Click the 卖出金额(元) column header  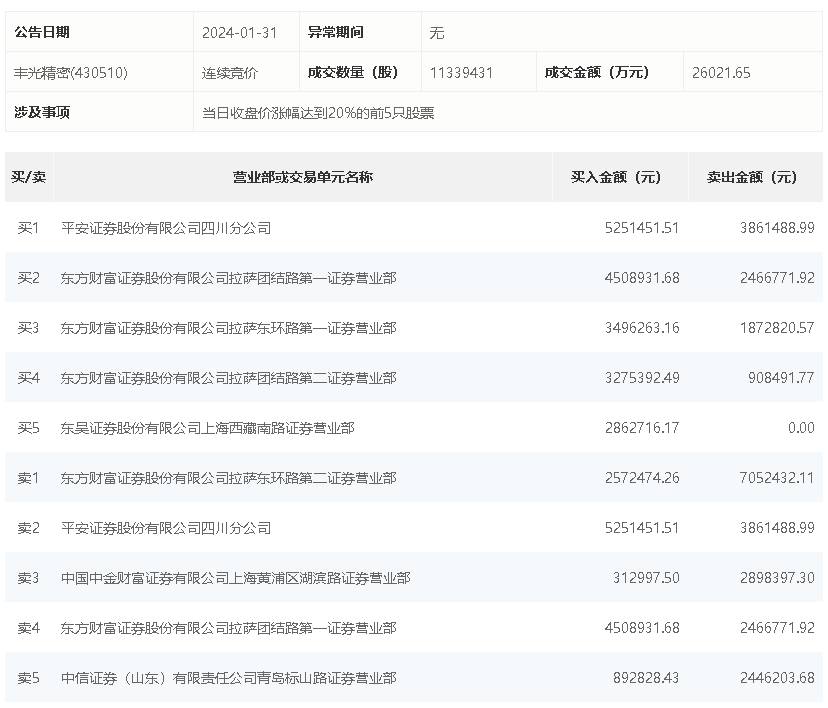point(753,177)
